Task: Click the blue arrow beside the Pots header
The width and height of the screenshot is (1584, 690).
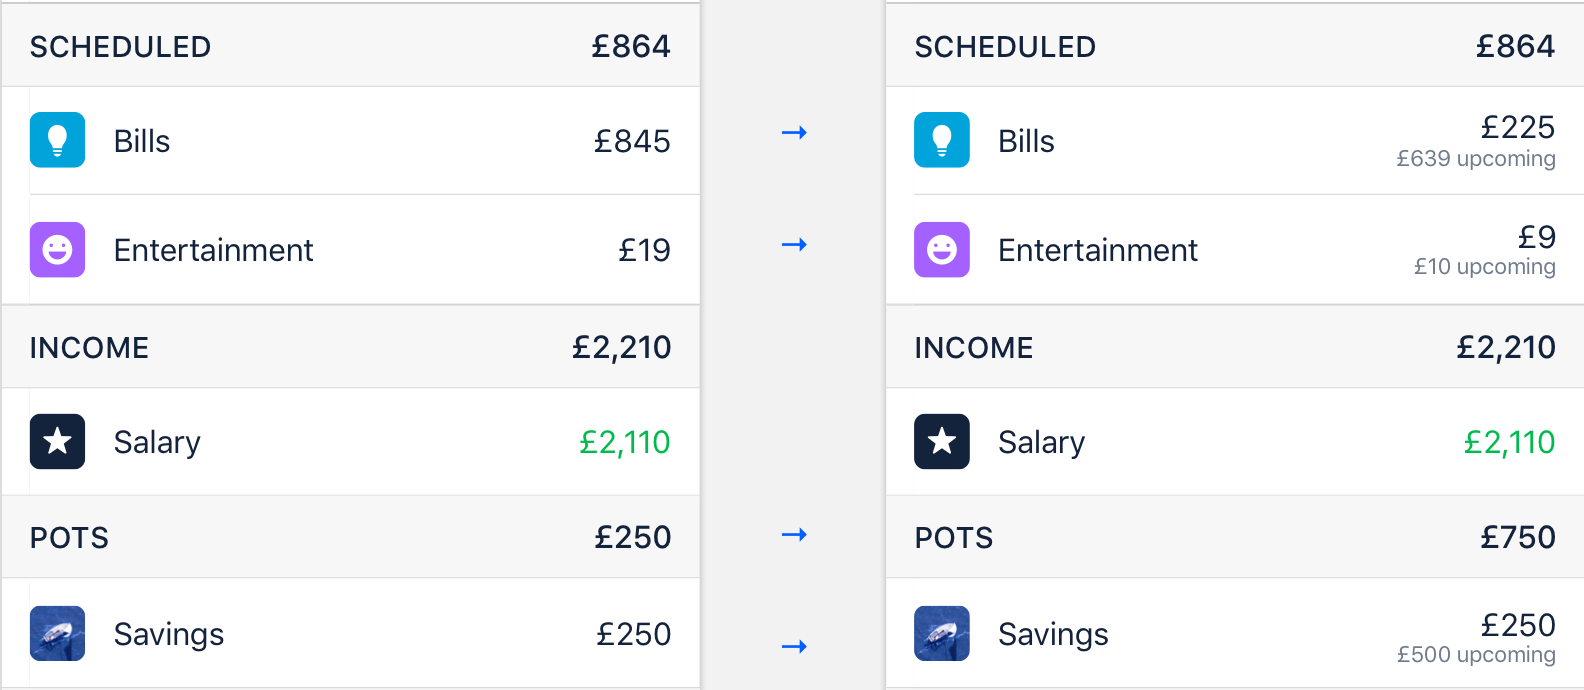Action: [x=794, y=535]
